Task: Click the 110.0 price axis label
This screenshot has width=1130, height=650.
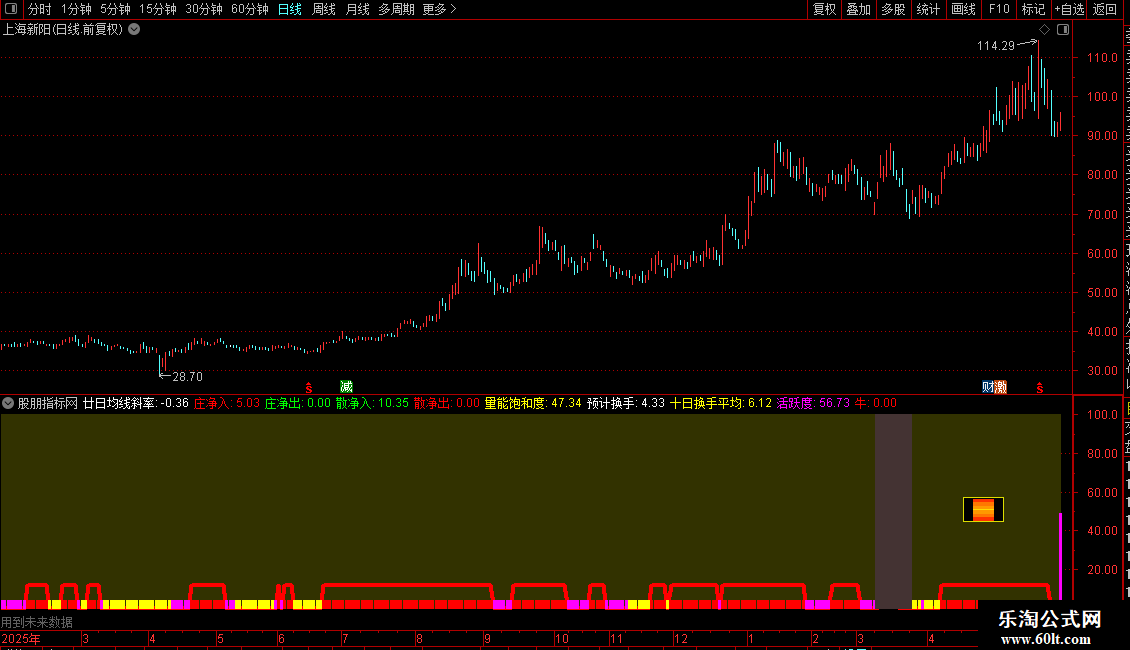Action: [x=1103, y=58]
